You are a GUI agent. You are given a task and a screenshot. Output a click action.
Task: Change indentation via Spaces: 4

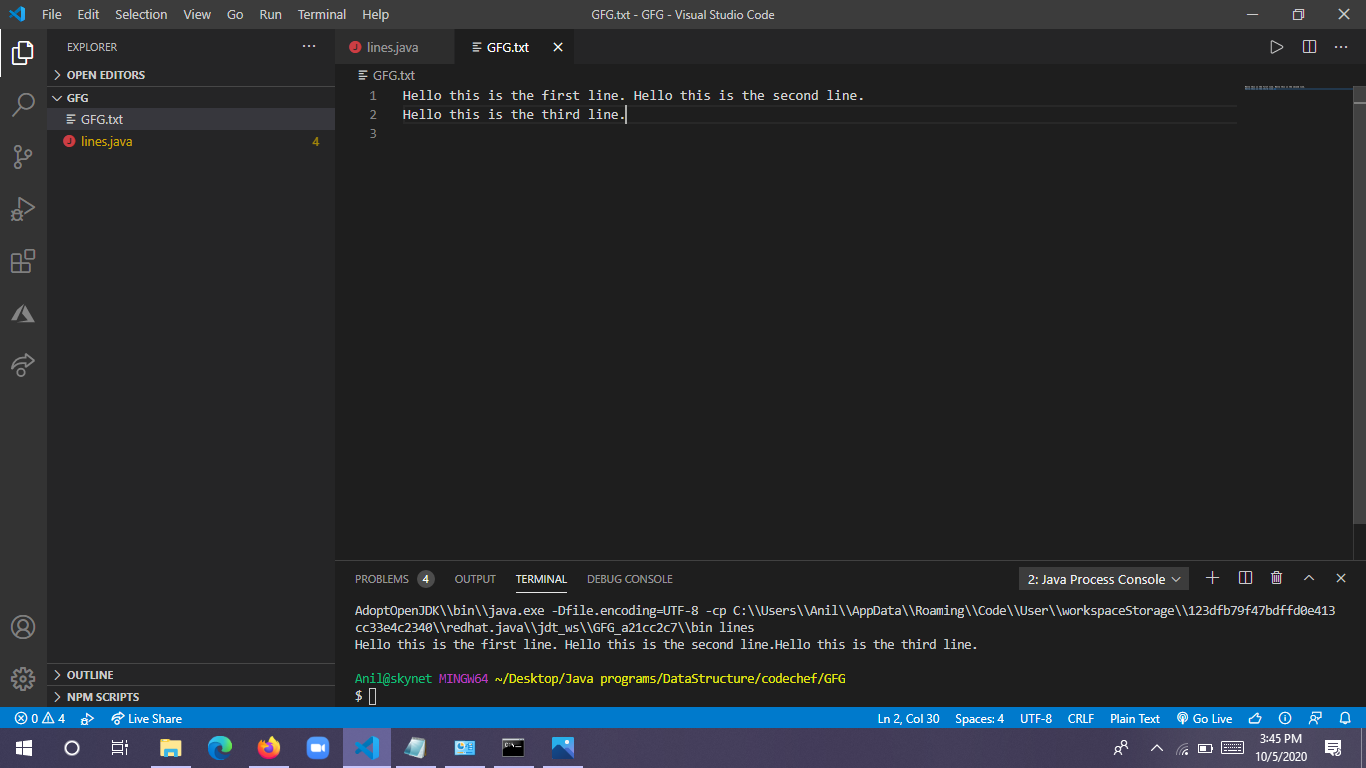[979, 718]
